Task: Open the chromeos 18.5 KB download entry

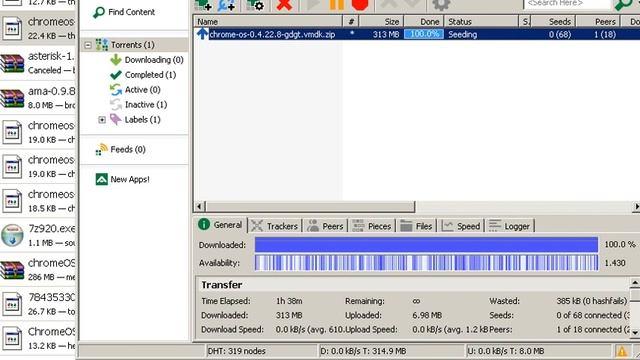Action: [38, 201]
